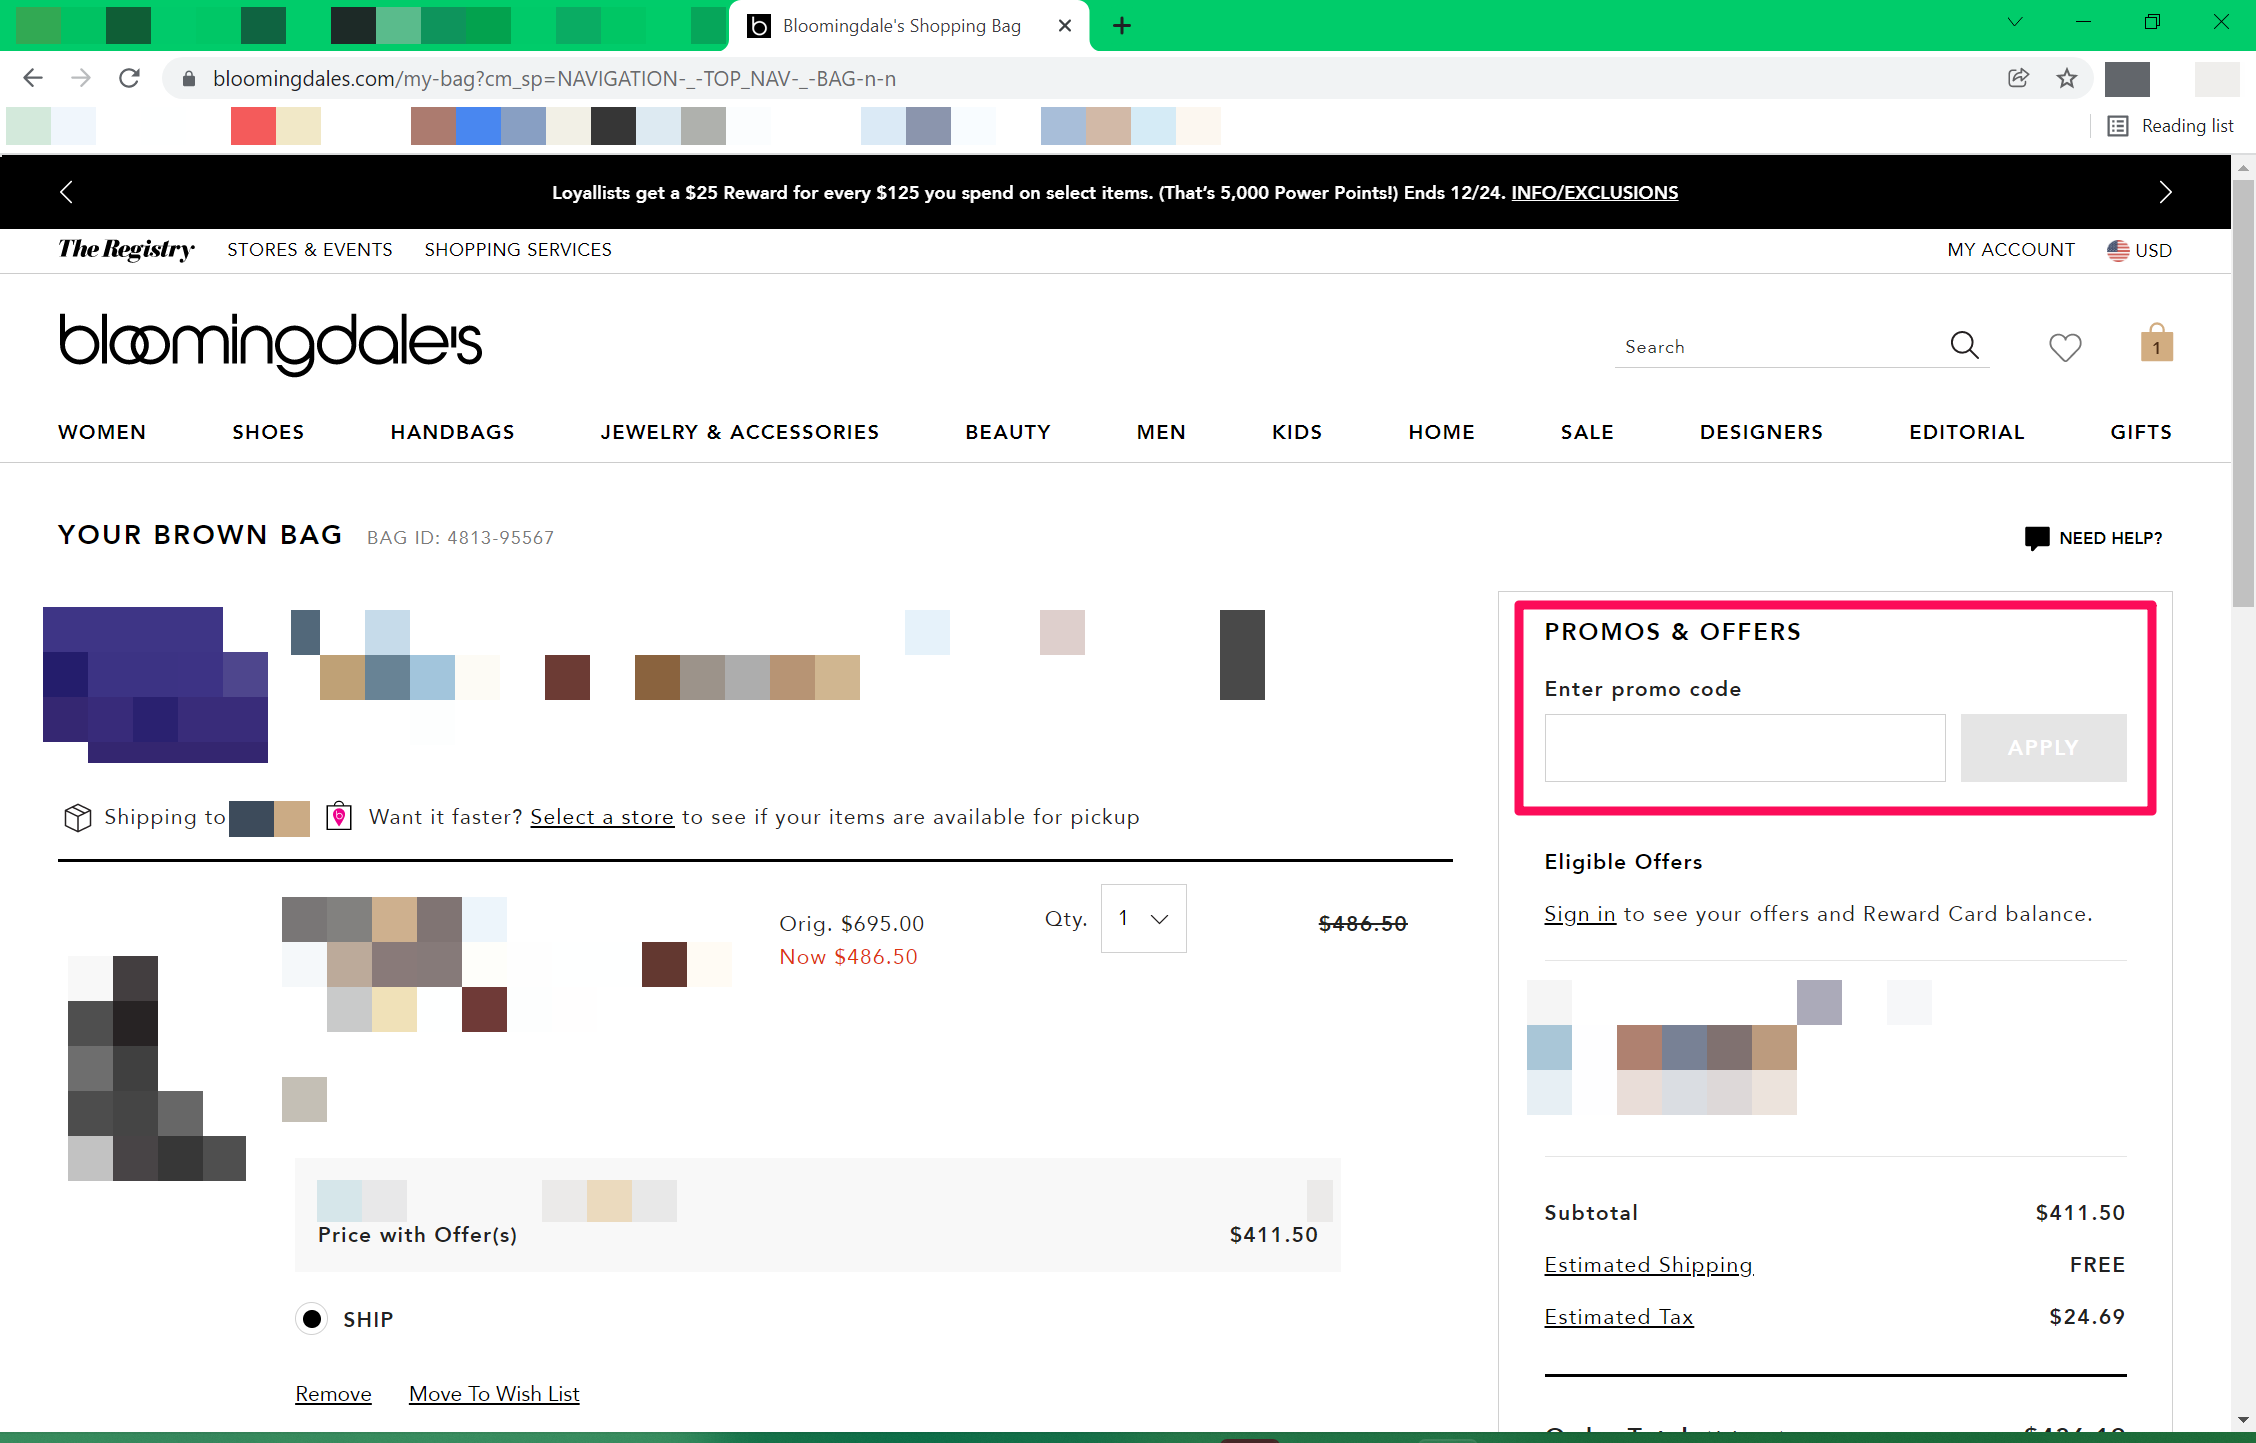Open HOME category
Image resolution: width=2256 pixels, height=1443 pixels.
click(1441, 432)
